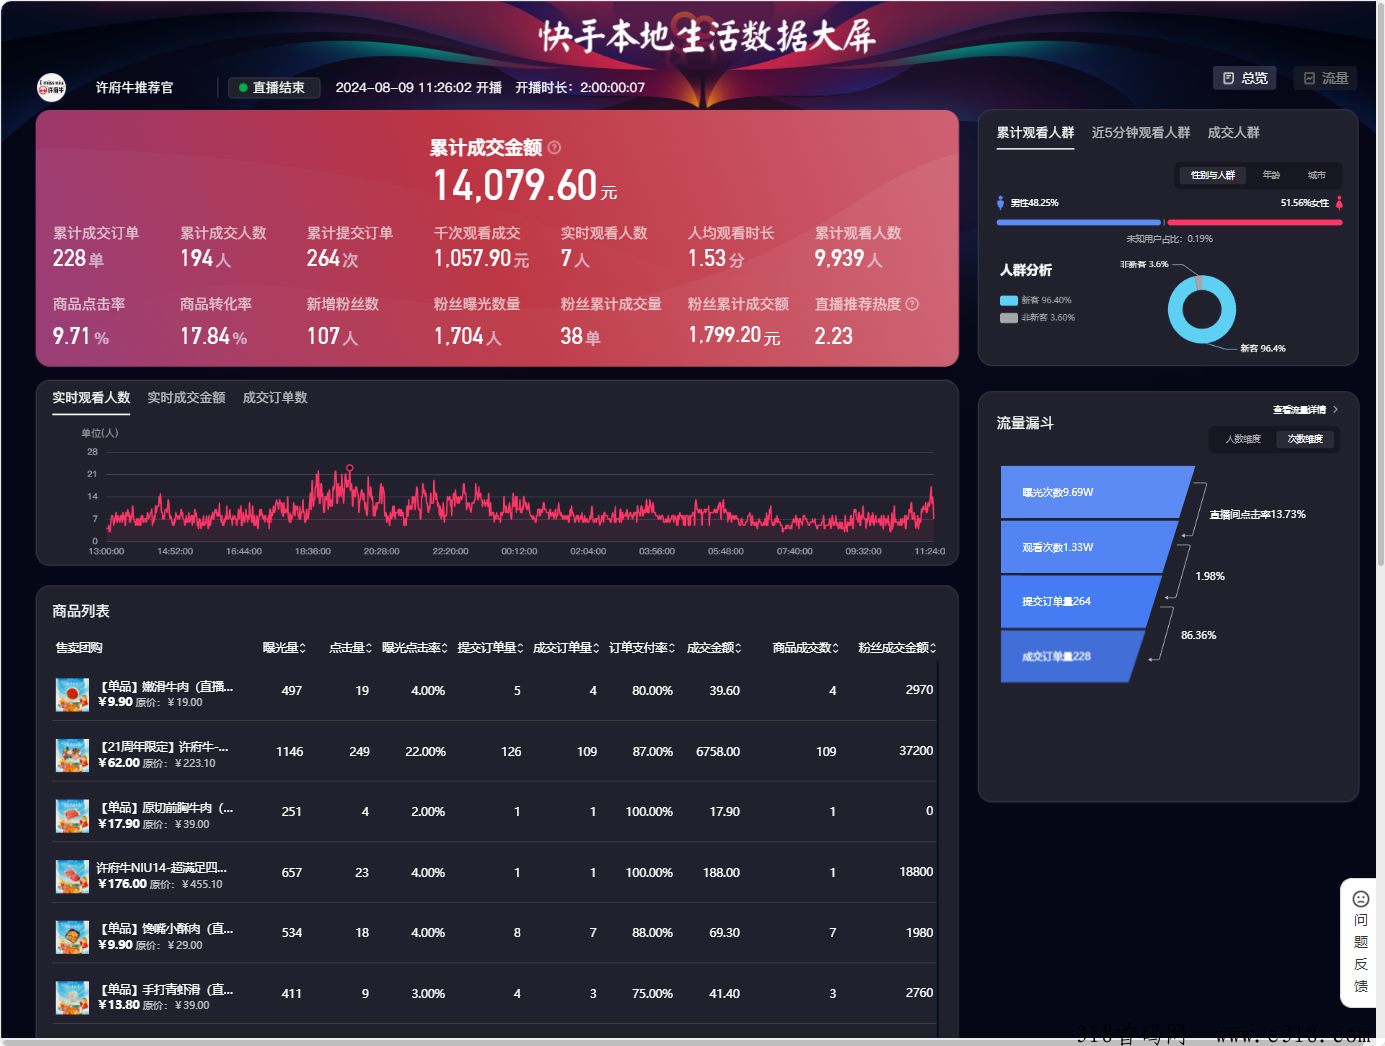Switch funnel to 人数维度
Screen dimensions: 1385x1046
(1243, 439)
